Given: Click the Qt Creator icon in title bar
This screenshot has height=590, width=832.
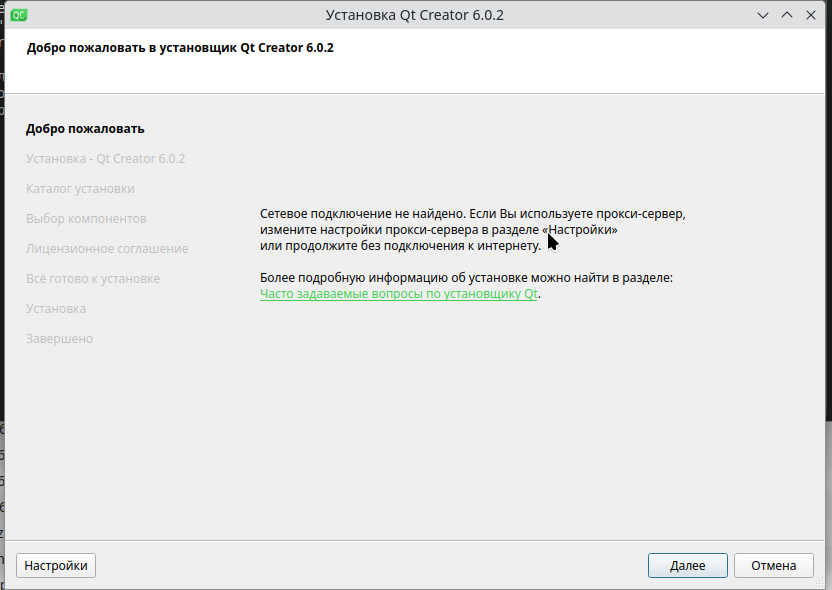Looking at the screenshot, I should [20, 15].
